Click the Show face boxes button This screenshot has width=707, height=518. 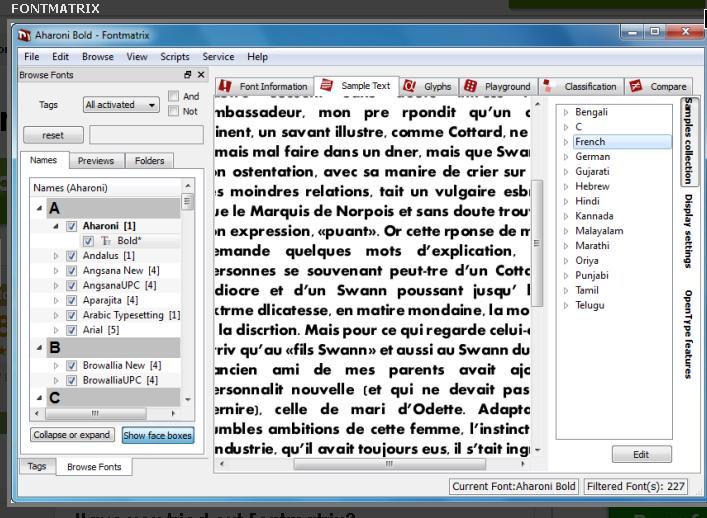158,435
